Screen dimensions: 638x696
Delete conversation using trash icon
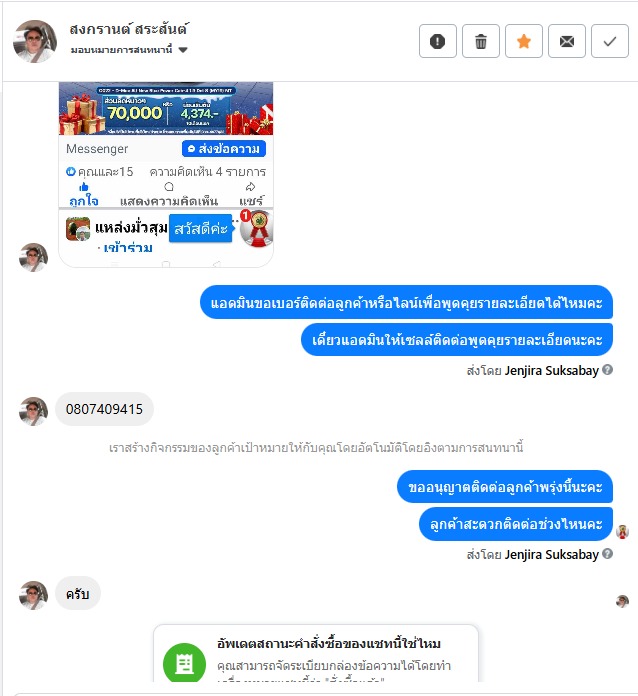(480, 41)
